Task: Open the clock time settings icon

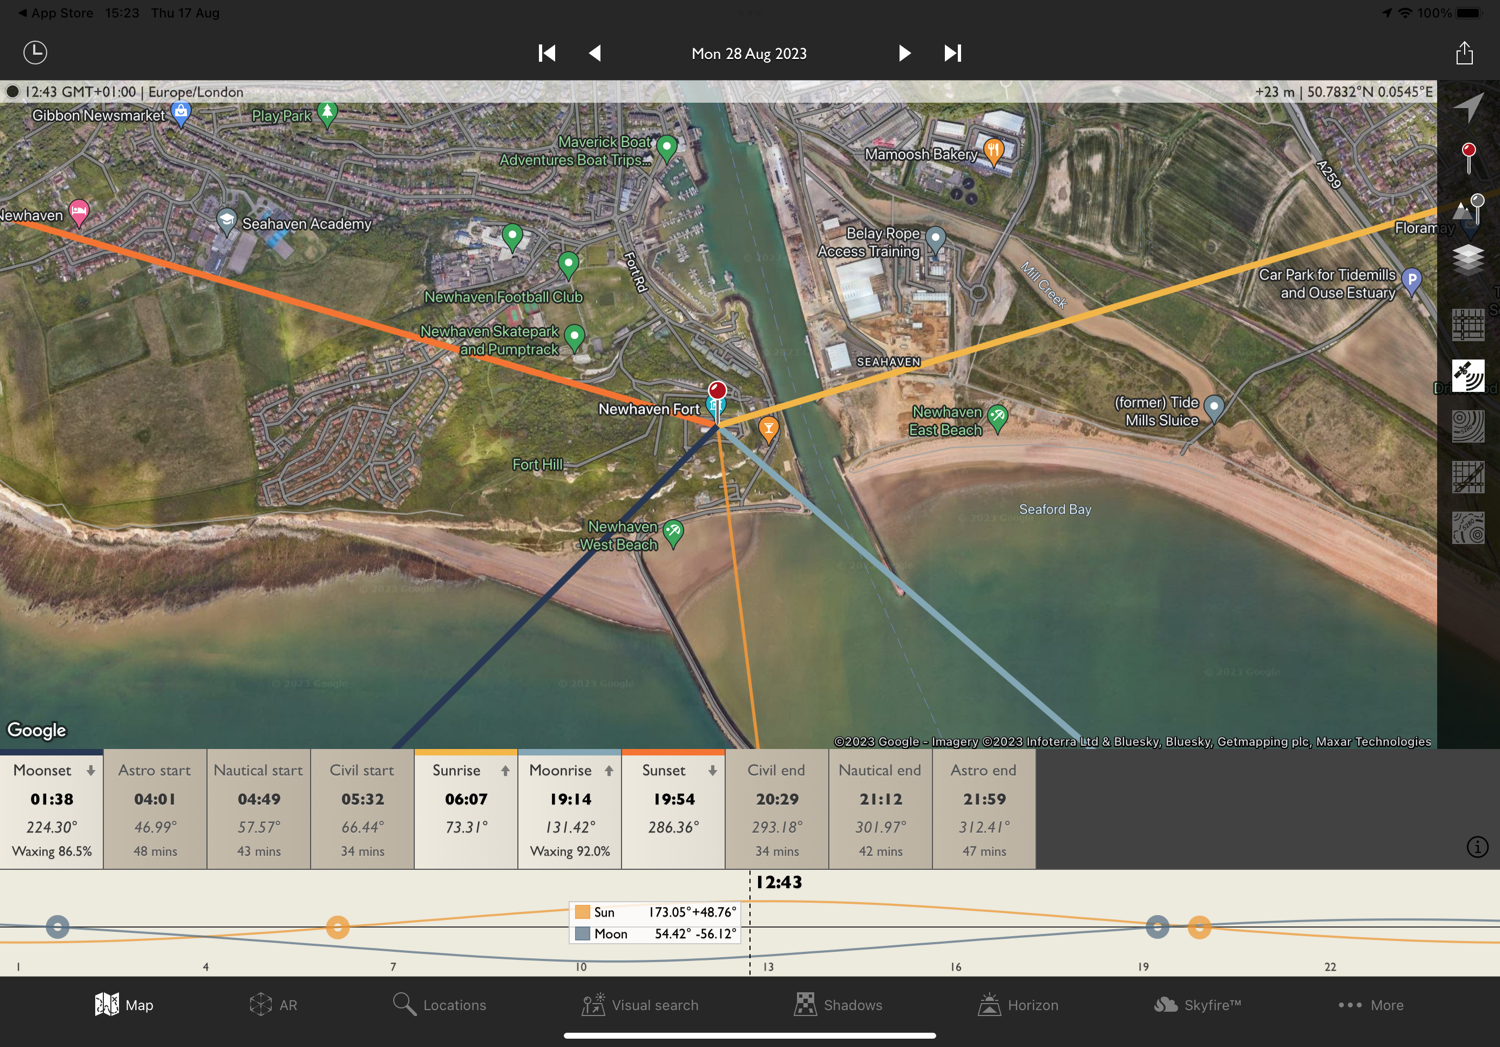Action: click(x=35, y=52)
